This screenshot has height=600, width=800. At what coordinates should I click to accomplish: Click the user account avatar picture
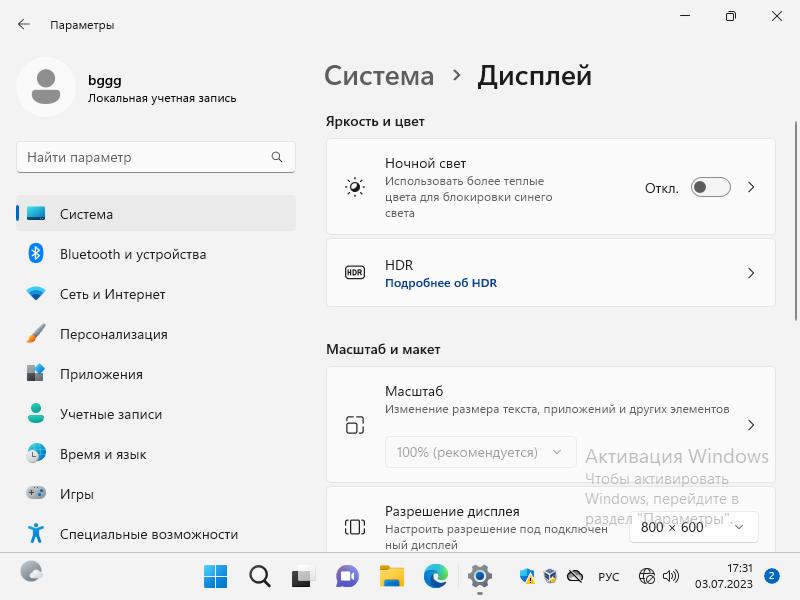[46, 87]
